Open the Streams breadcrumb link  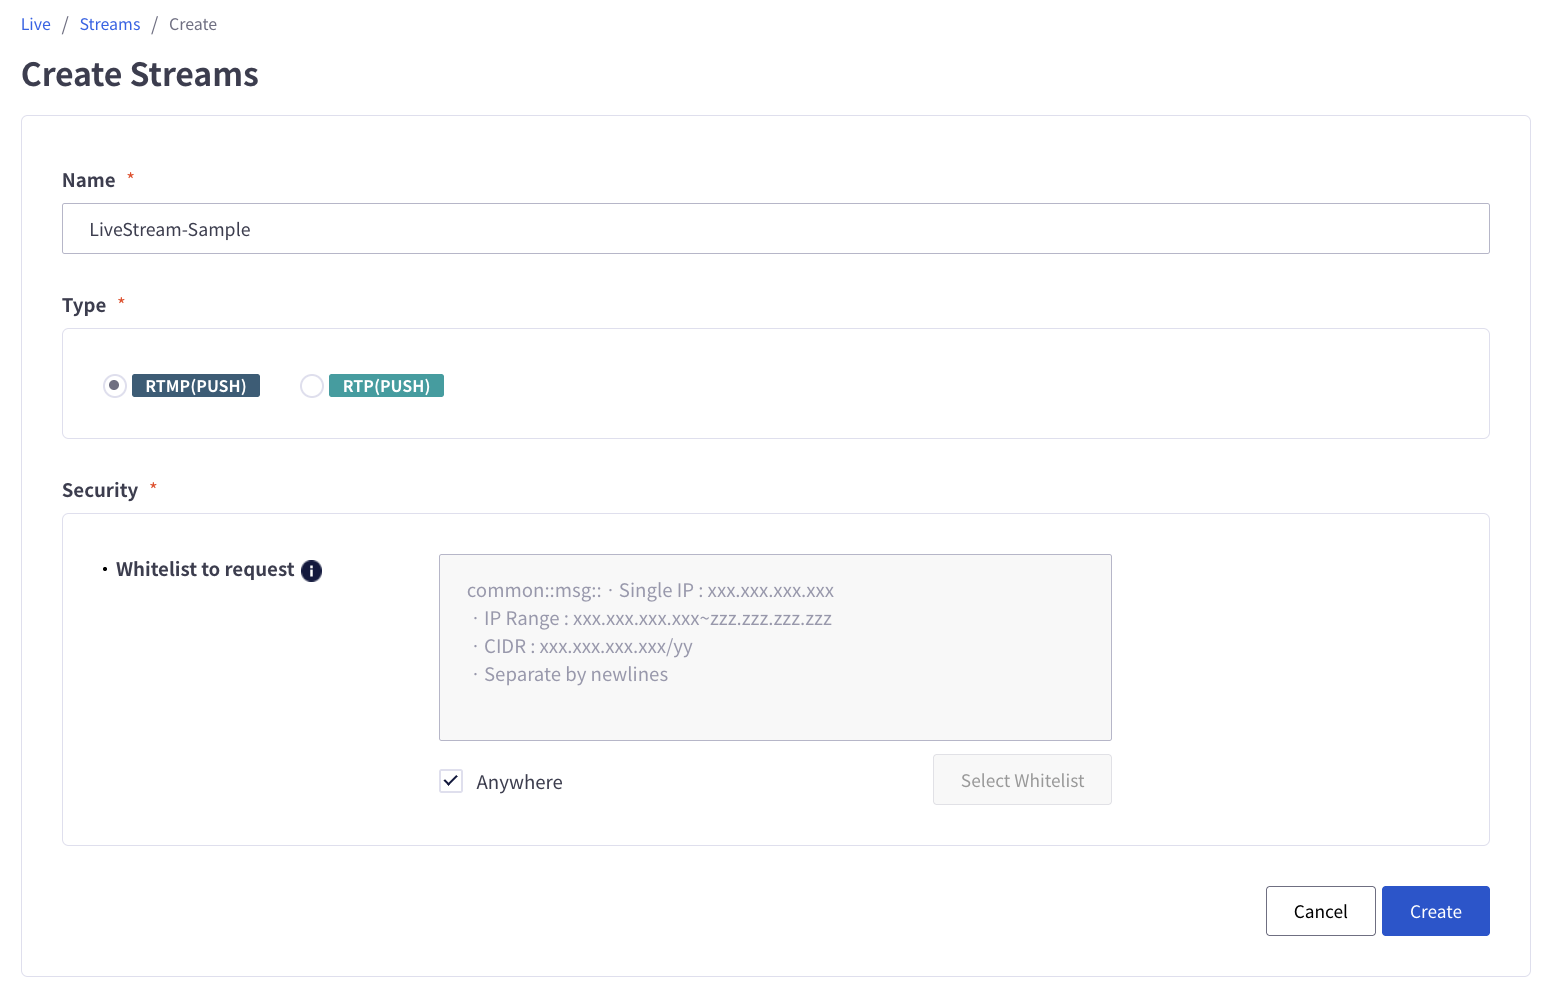tap(110, 25)
